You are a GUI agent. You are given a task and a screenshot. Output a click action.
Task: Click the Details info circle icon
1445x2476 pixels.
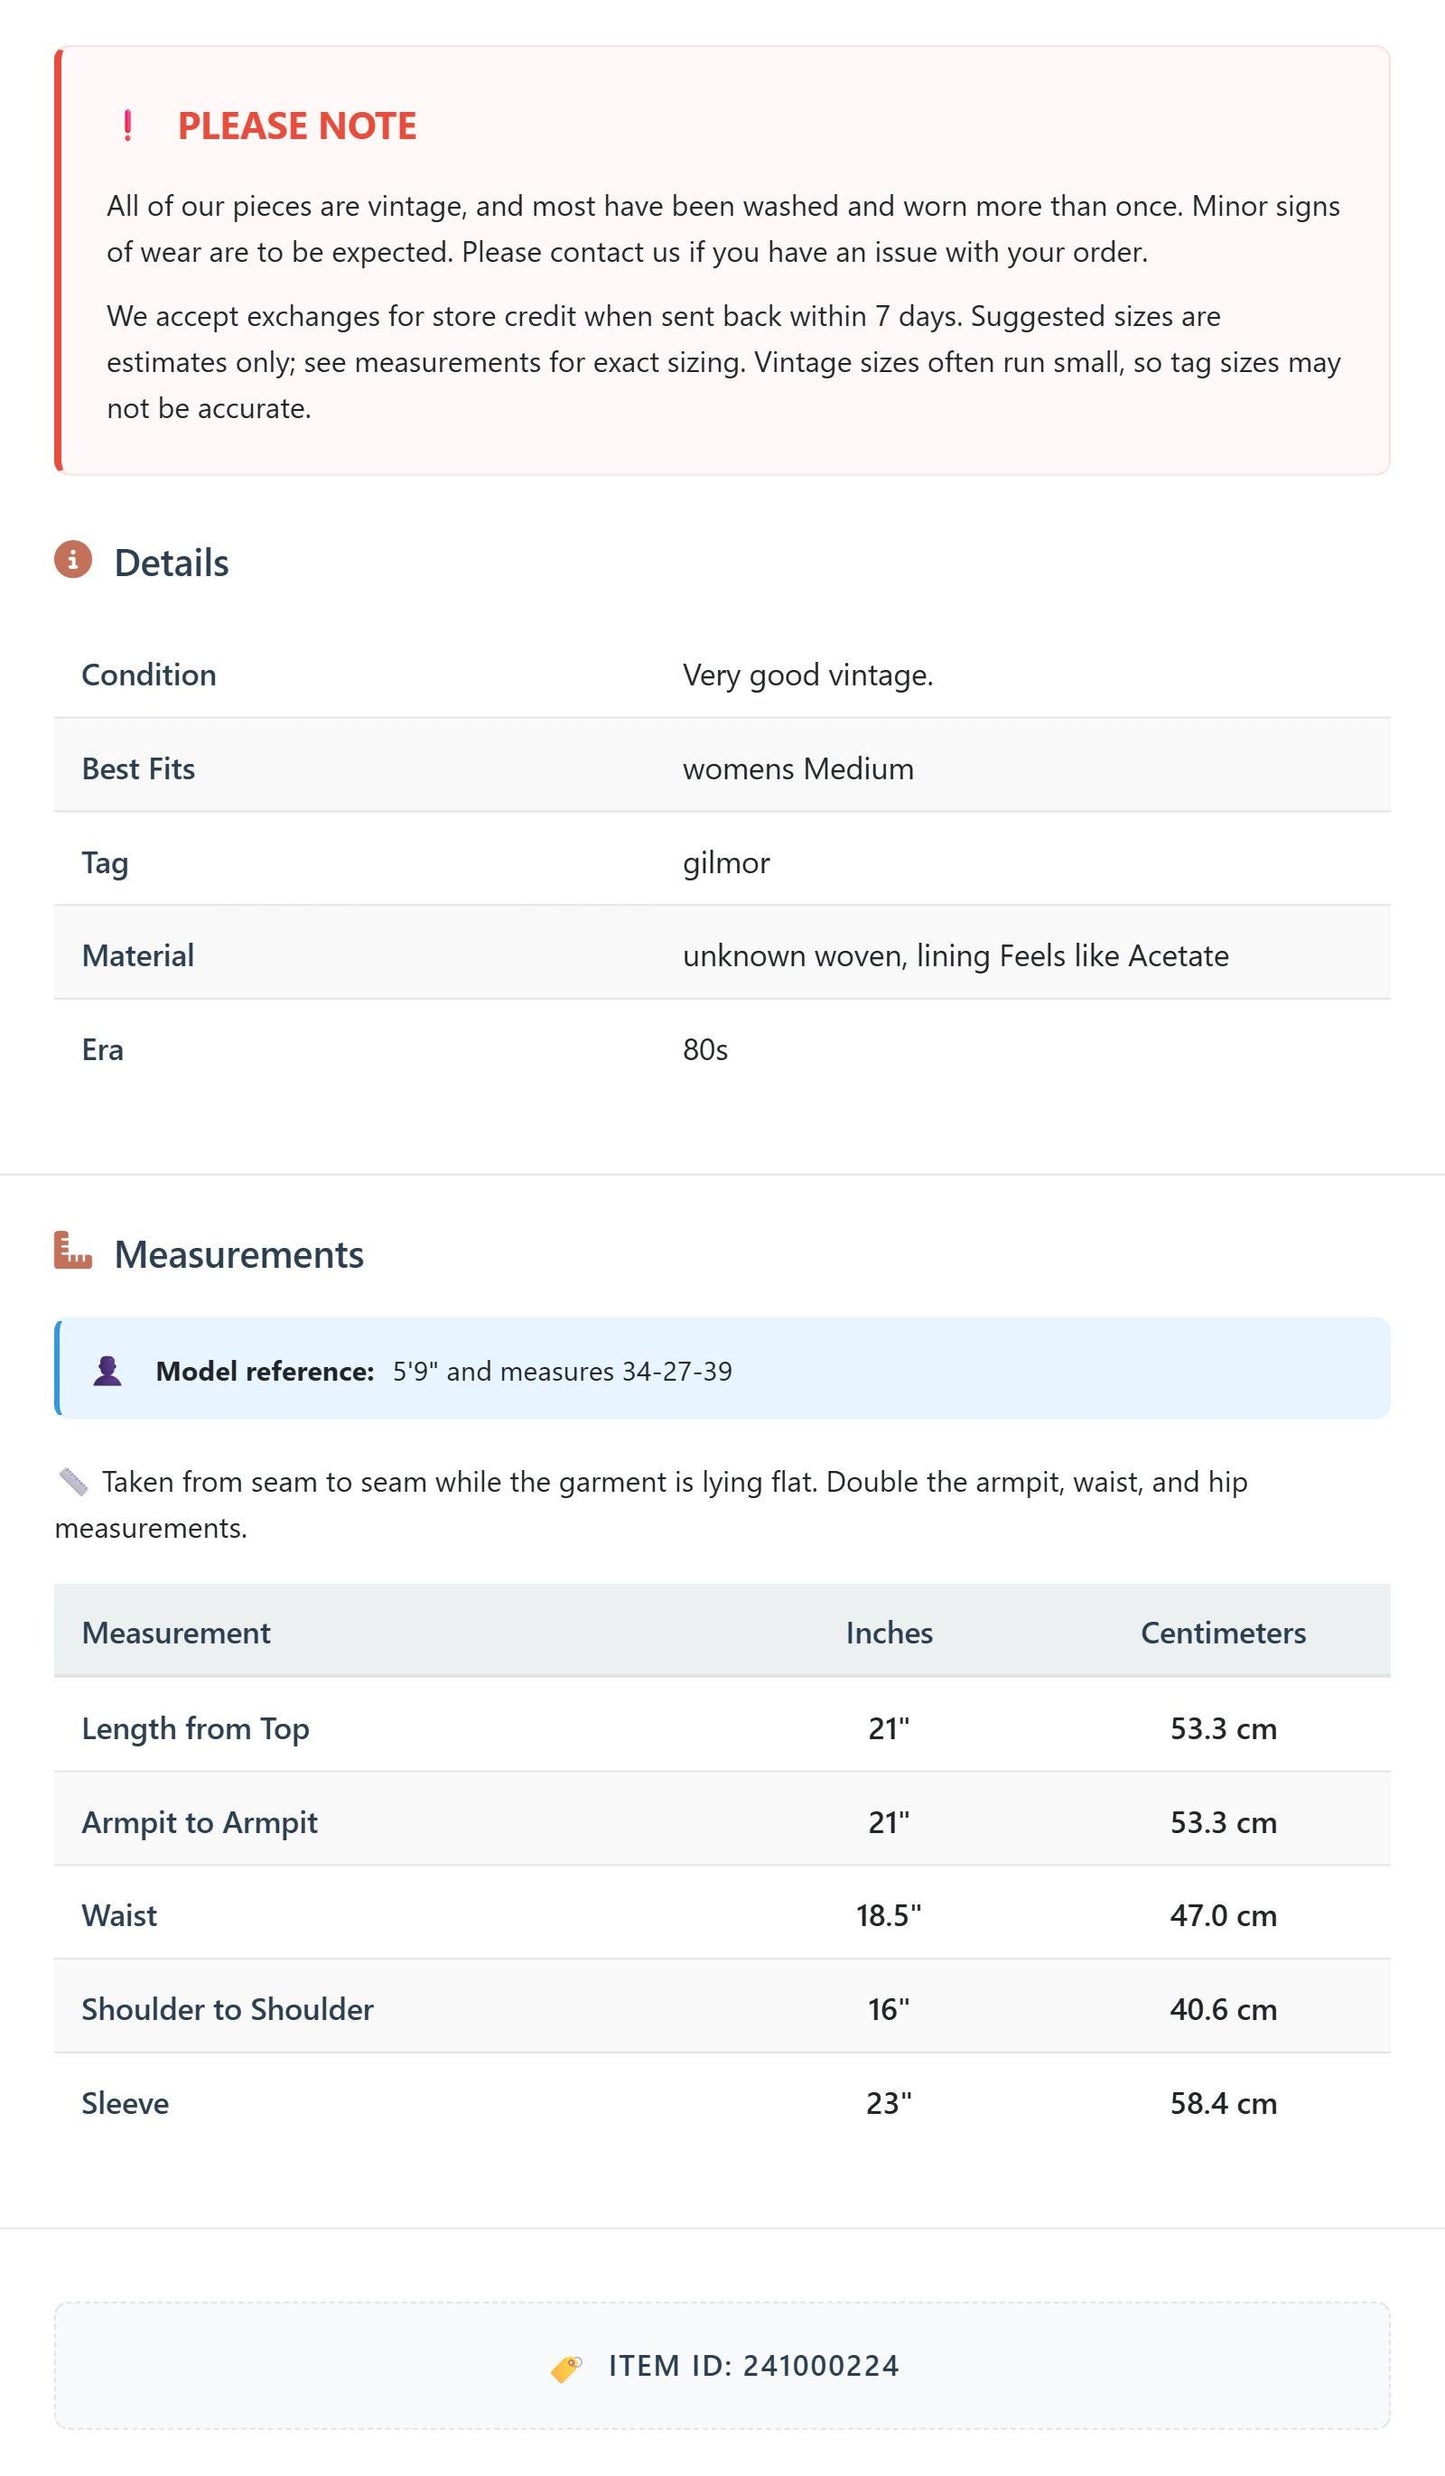73,560
